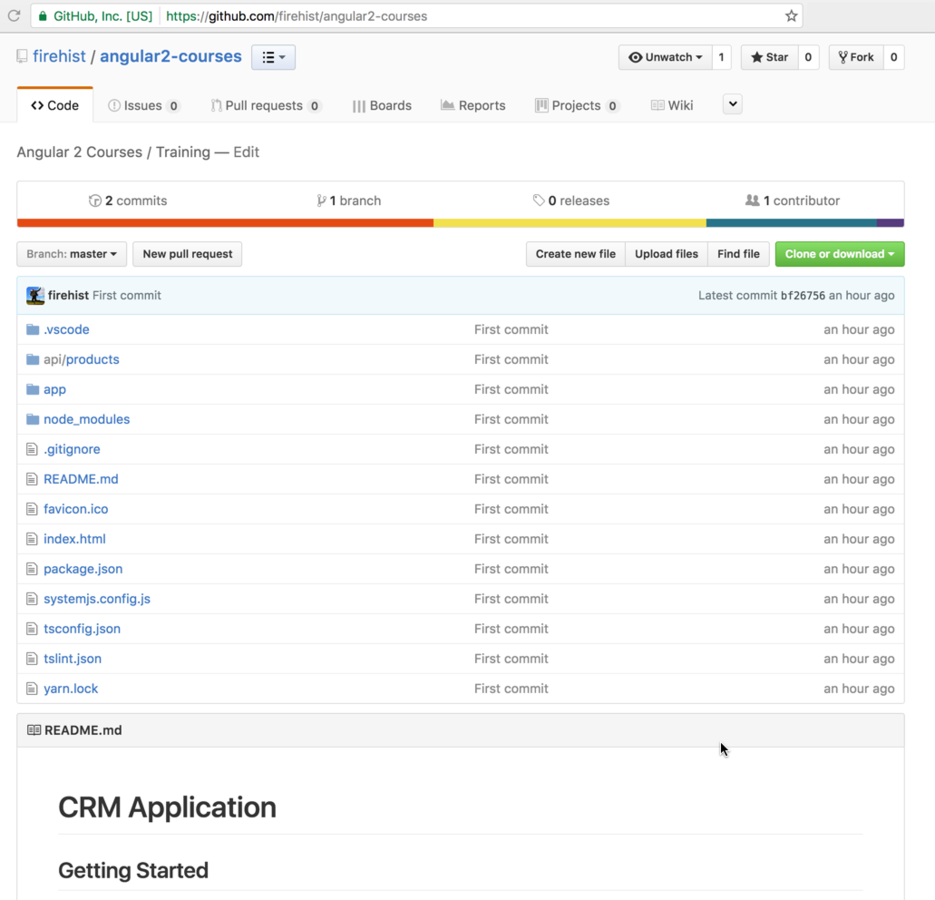935x900 pixels.
Task: View the 1 branch link
Action: [349, 200]
